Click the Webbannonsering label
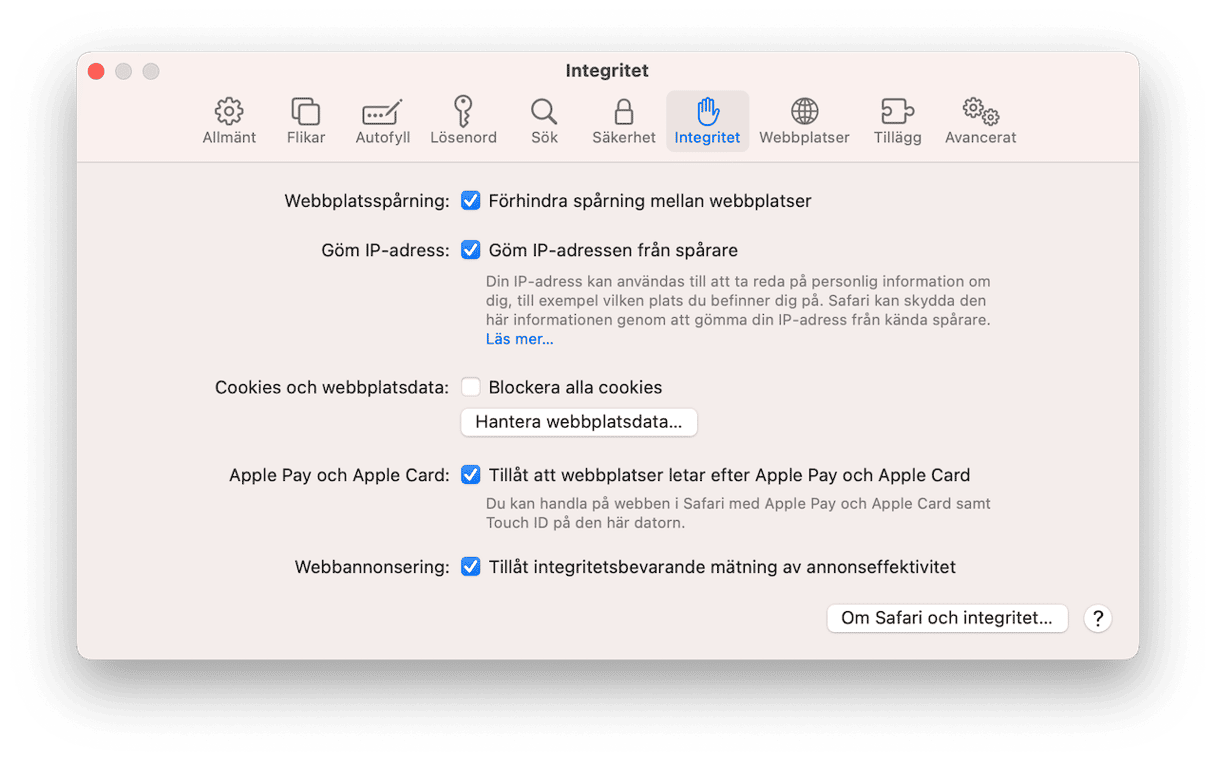The width and height of the screenshot is (1216, 761). (372, 567)
